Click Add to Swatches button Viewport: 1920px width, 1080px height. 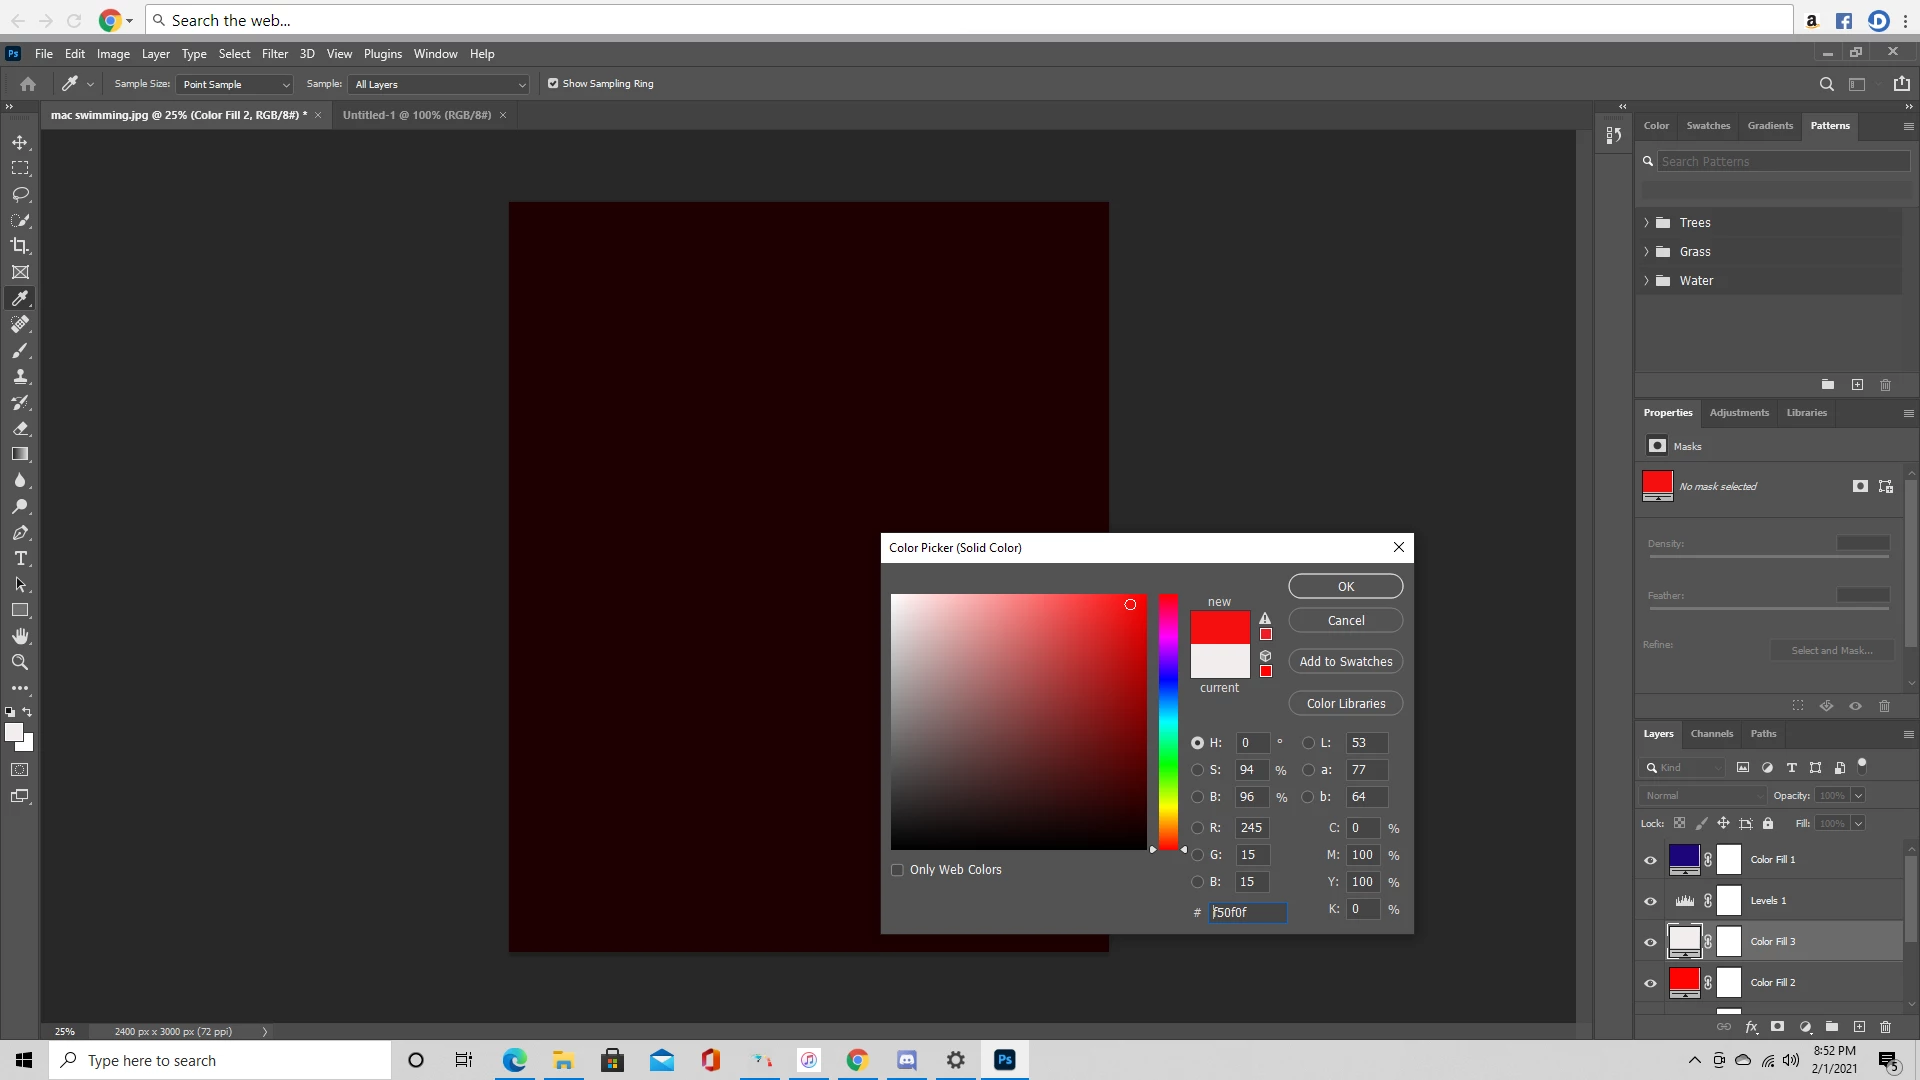tap(1345, 662)
